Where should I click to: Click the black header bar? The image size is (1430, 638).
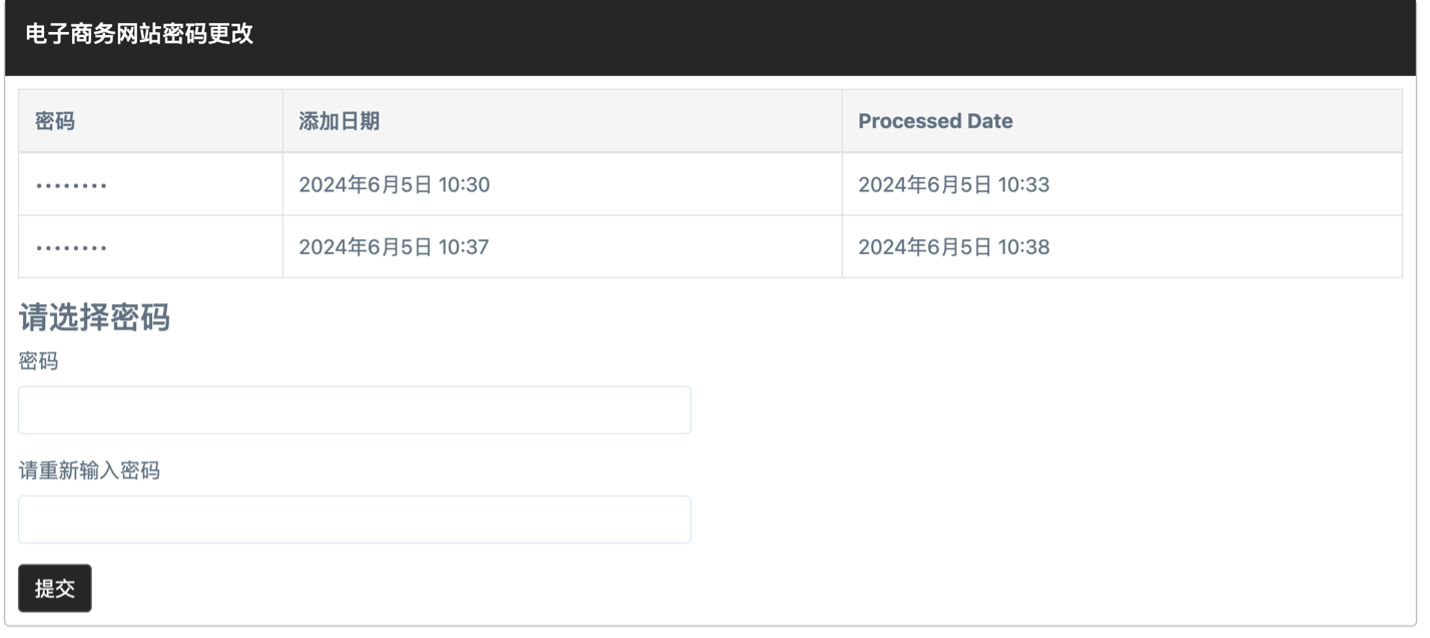710,37
